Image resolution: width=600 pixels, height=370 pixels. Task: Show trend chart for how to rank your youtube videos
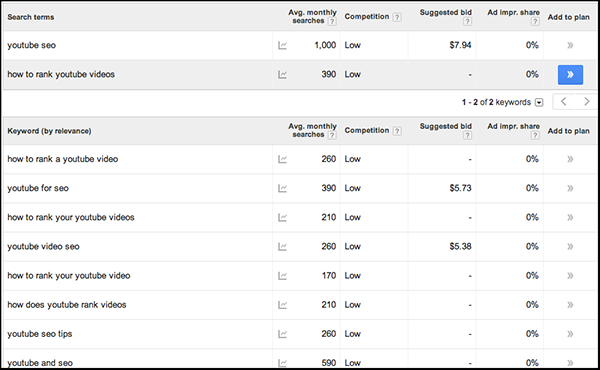[x=282, y=217]
